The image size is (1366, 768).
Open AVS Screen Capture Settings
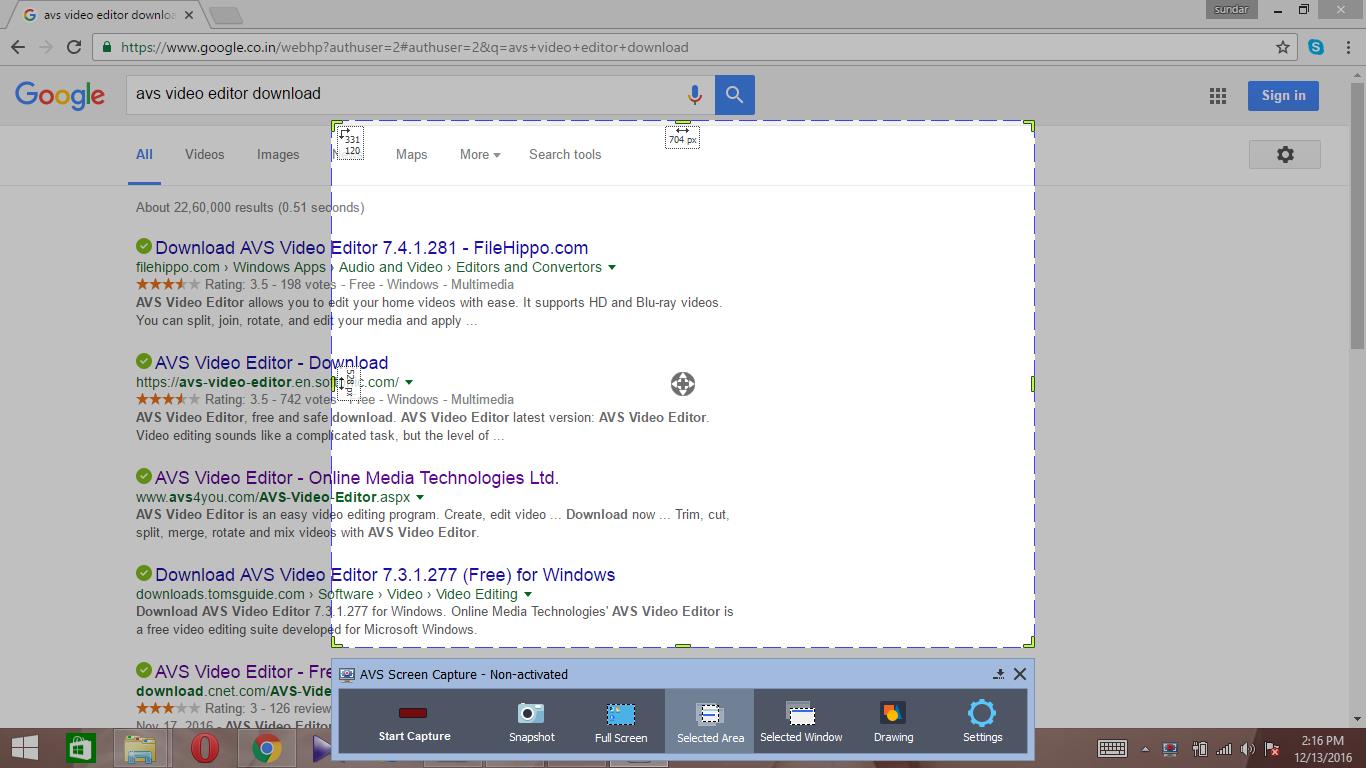[982, 722]
